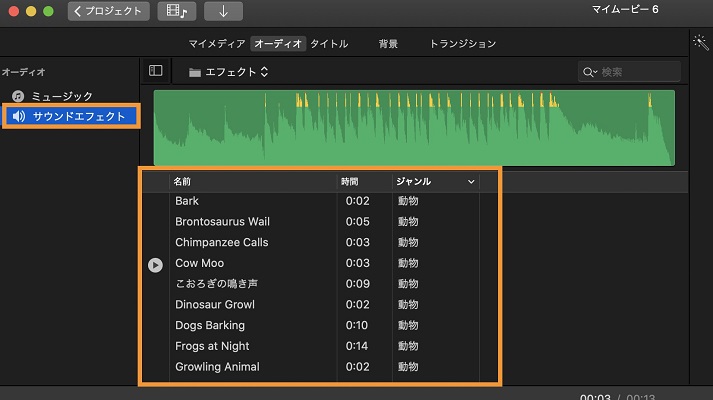The height and width of the screenshot is (400, 713).
Task: Switch to the タイトル tab
Action: coord(329,44)
